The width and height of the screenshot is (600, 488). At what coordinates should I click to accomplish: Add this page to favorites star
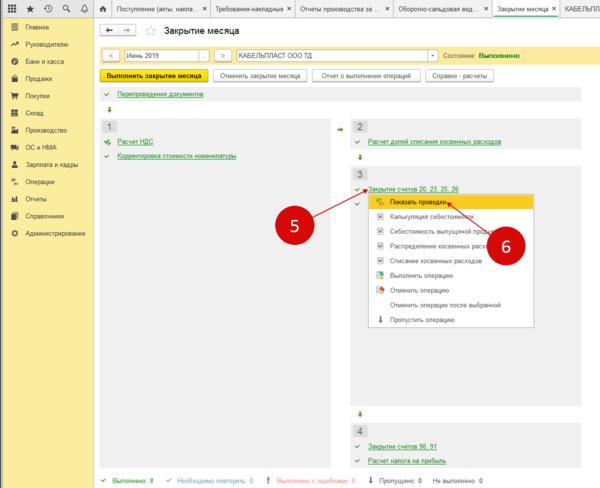pyautogui.click(x=150, y=31)
